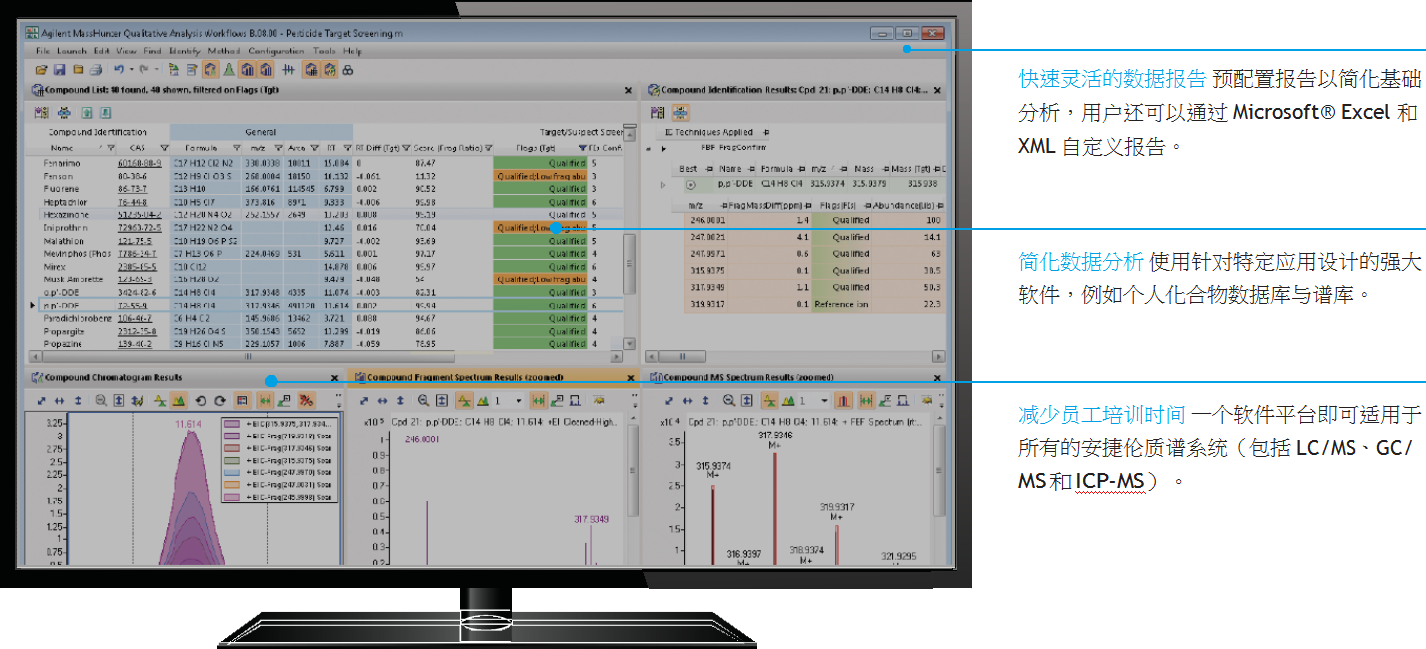The width and height of the screenshot is (1426, 649).
Task: Click the blue vertical-lines spectrum icon in main toolbar
Action: click(x=288, y=70)
